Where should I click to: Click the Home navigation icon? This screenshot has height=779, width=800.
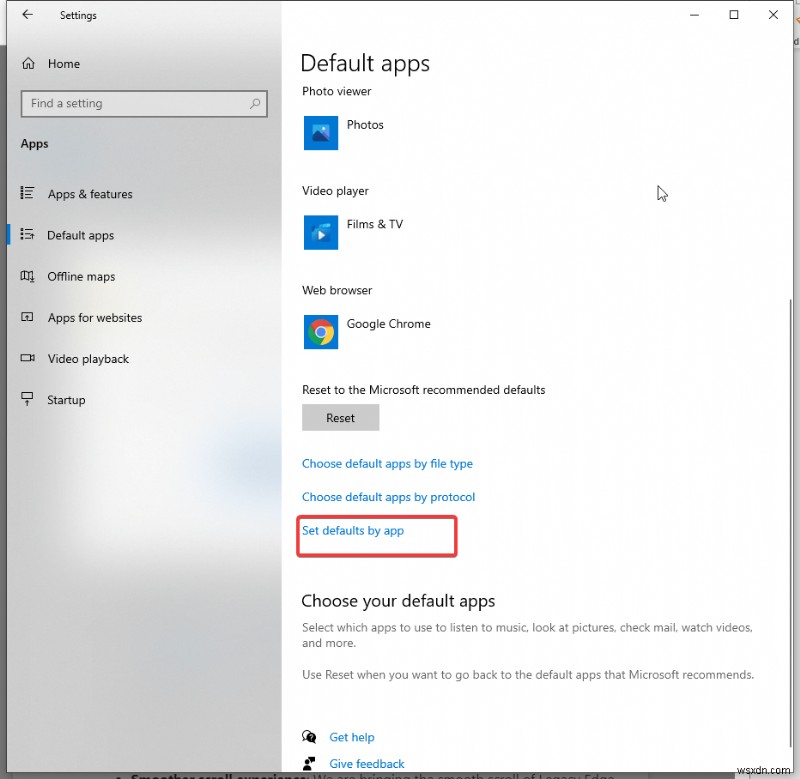coord(28,63)
